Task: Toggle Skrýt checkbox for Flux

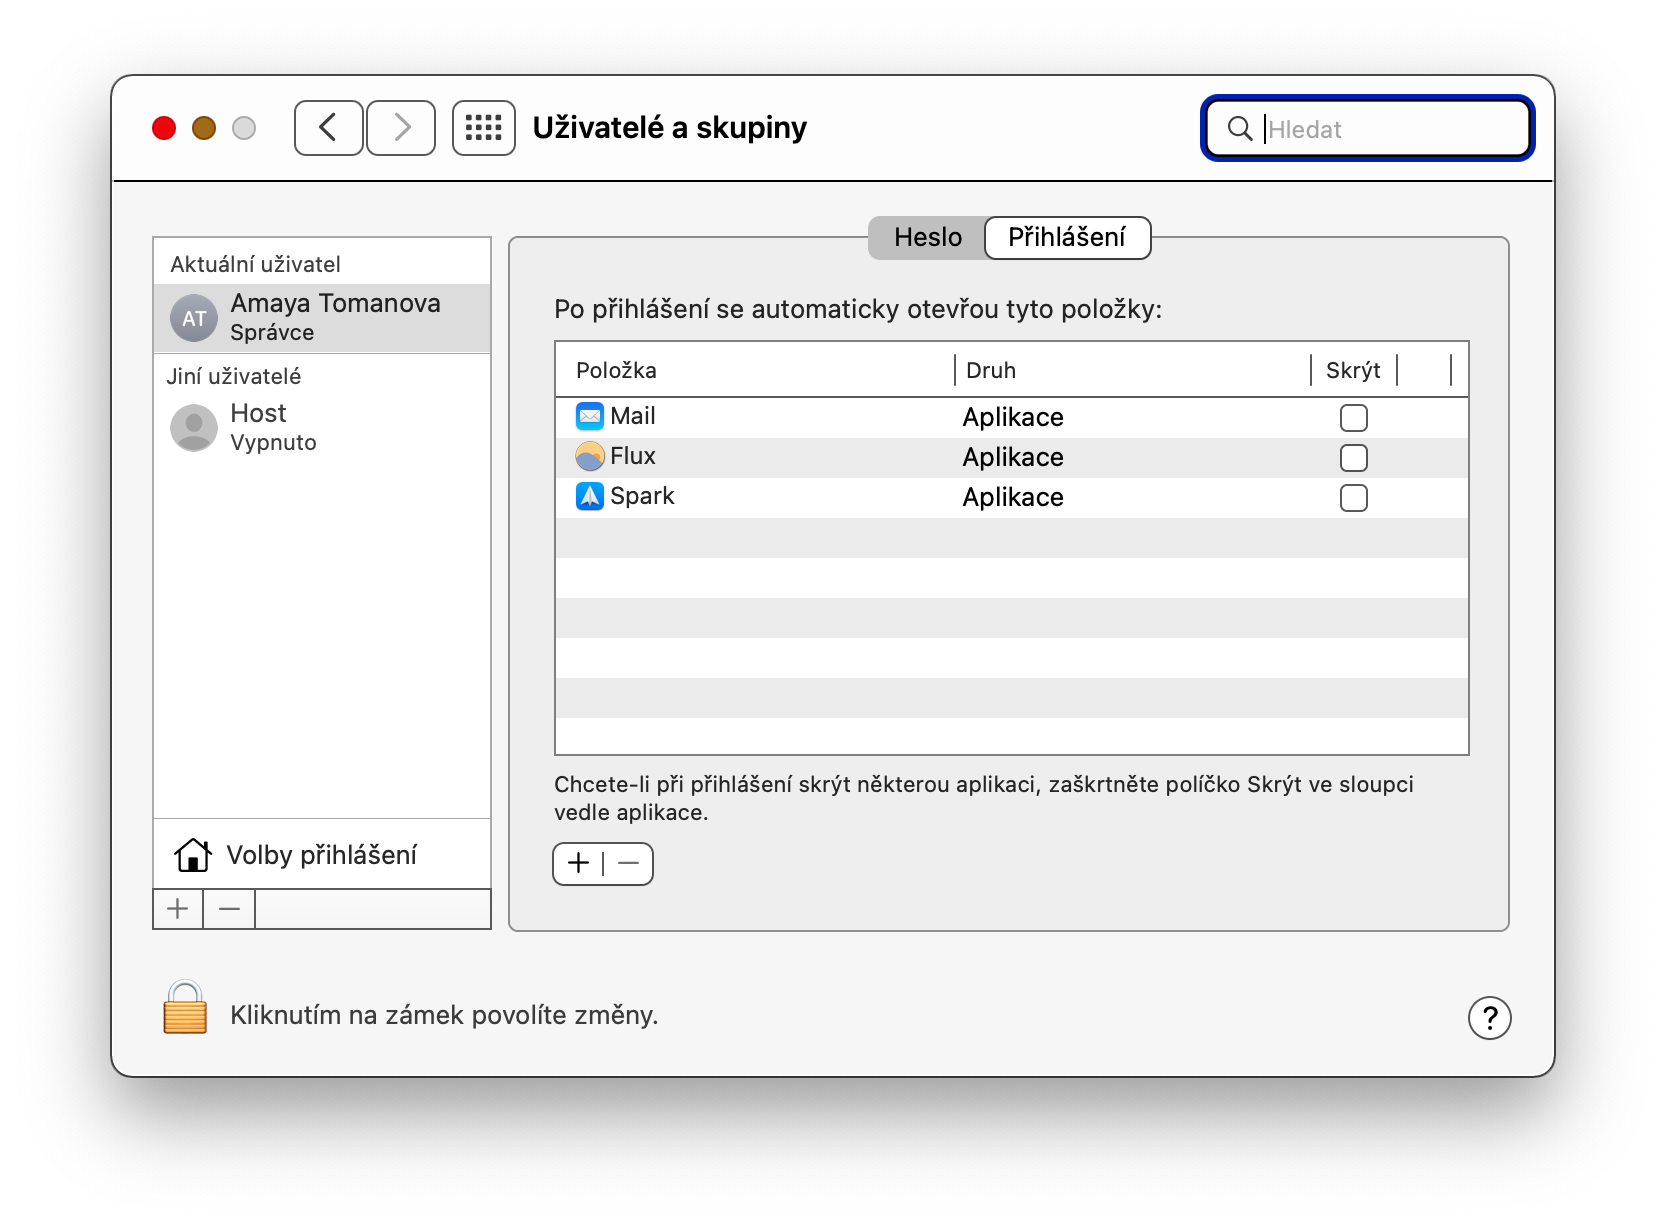Action: (x=1354, y=458)
